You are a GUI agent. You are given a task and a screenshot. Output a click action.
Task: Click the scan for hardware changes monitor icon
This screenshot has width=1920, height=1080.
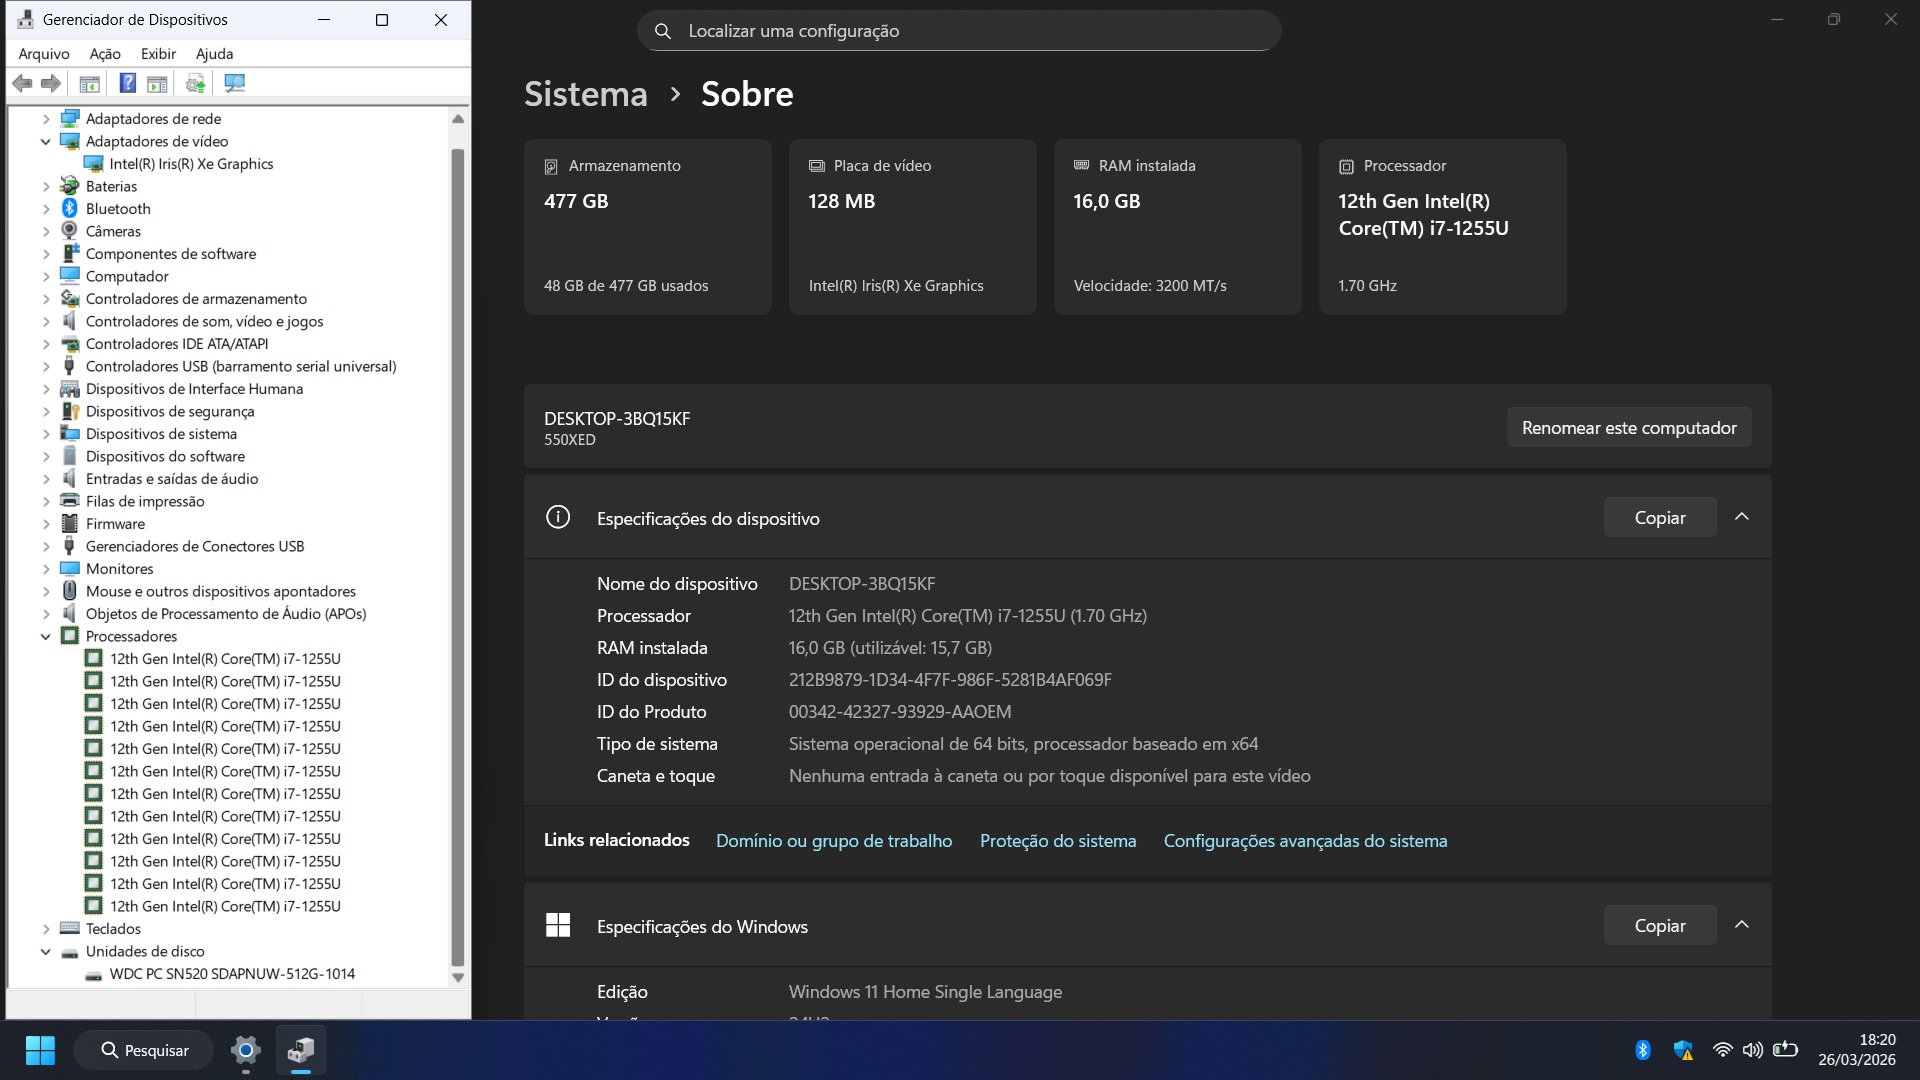point(234,83)
